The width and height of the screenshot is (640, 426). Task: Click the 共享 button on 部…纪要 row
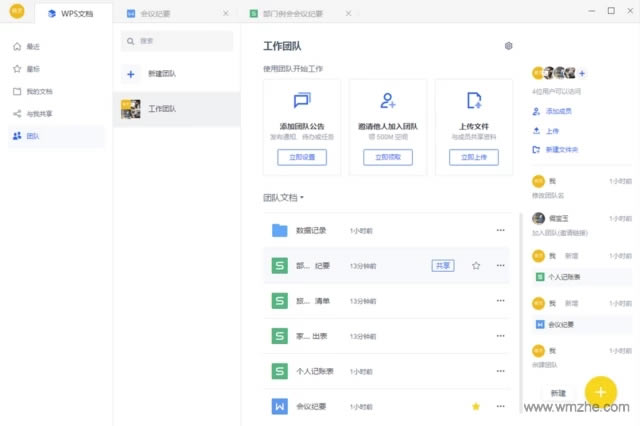(x=443, y=266)
